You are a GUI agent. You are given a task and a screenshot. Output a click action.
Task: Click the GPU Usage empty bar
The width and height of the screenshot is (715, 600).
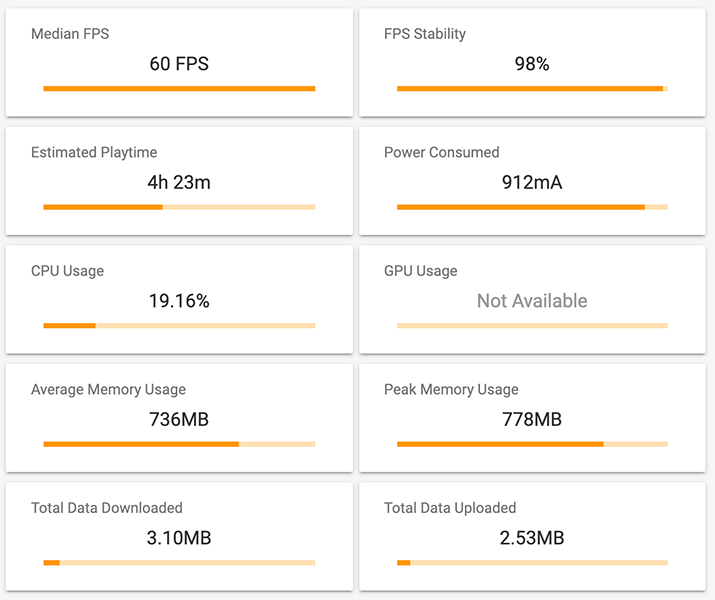tap(532, 326)
